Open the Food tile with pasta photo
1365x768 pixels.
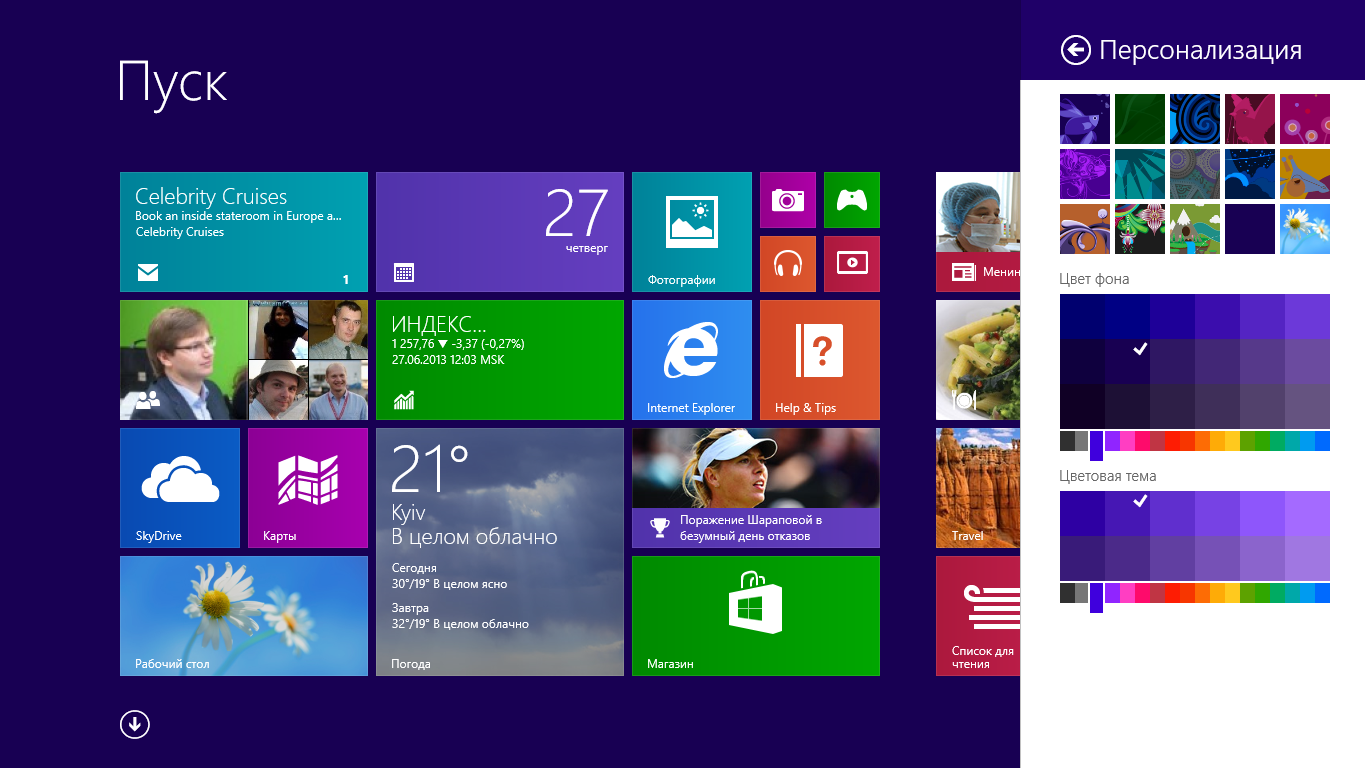[978, 360]
